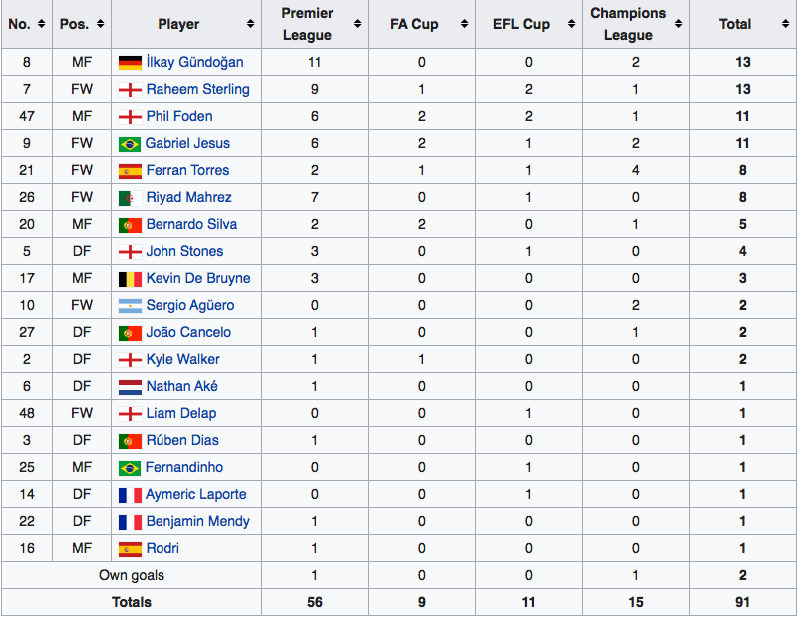Click the Total column sort arrows
The height and width of the screenshot is (618, 800).
coord(786,24)
